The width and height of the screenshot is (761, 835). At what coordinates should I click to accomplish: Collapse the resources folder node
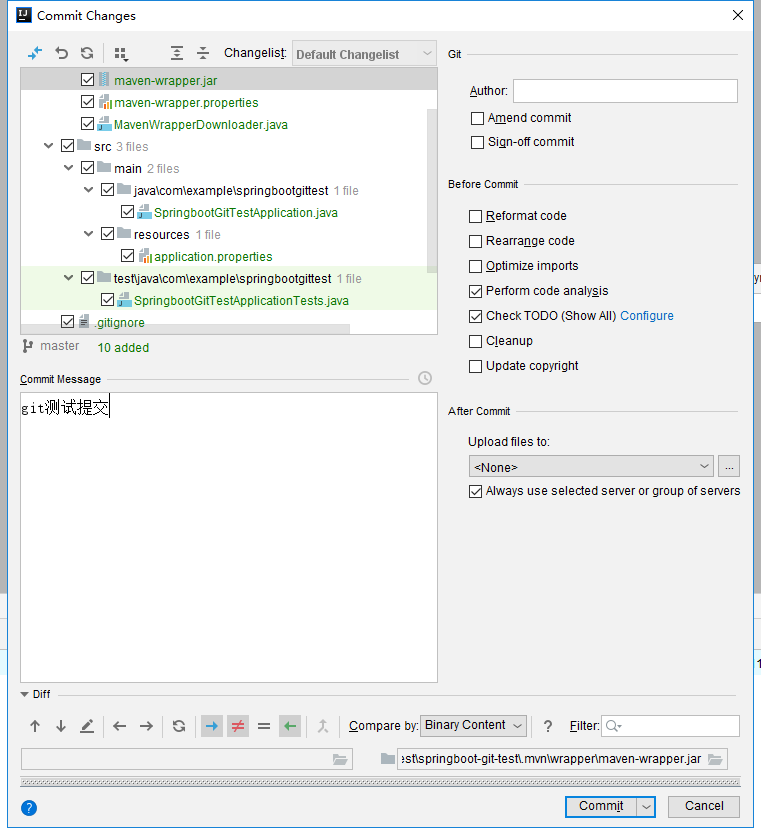coord(88,233)
